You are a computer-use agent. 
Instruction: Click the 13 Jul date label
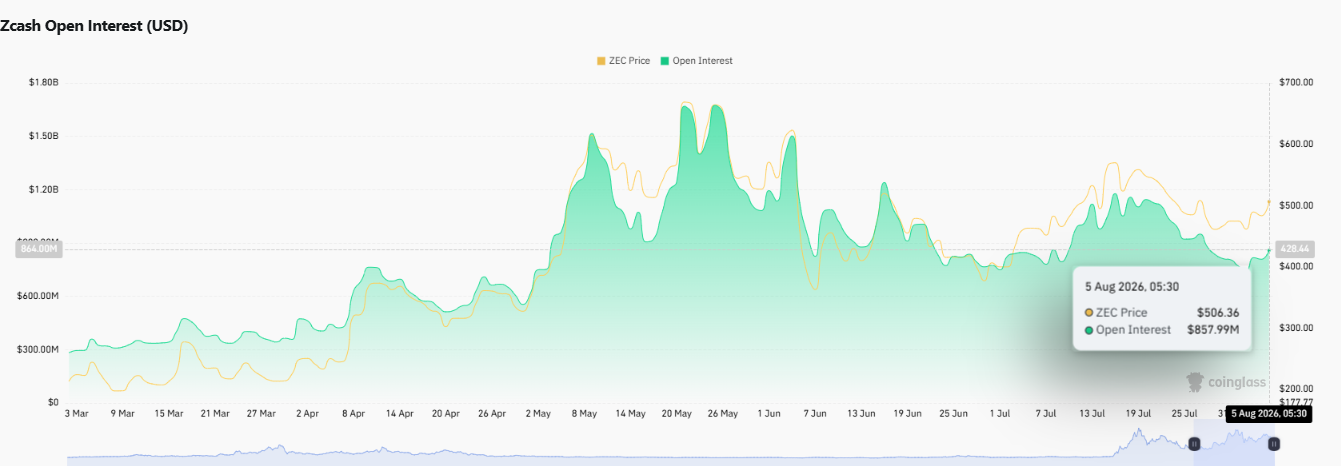1091,413
